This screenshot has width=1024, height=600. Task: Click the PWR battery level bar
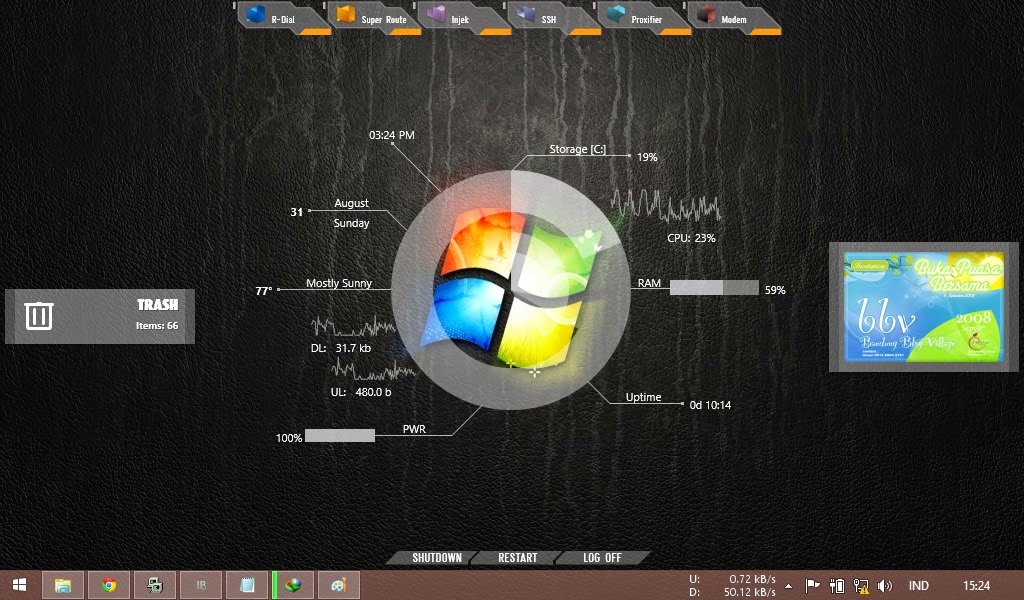[x=340, y=435]
